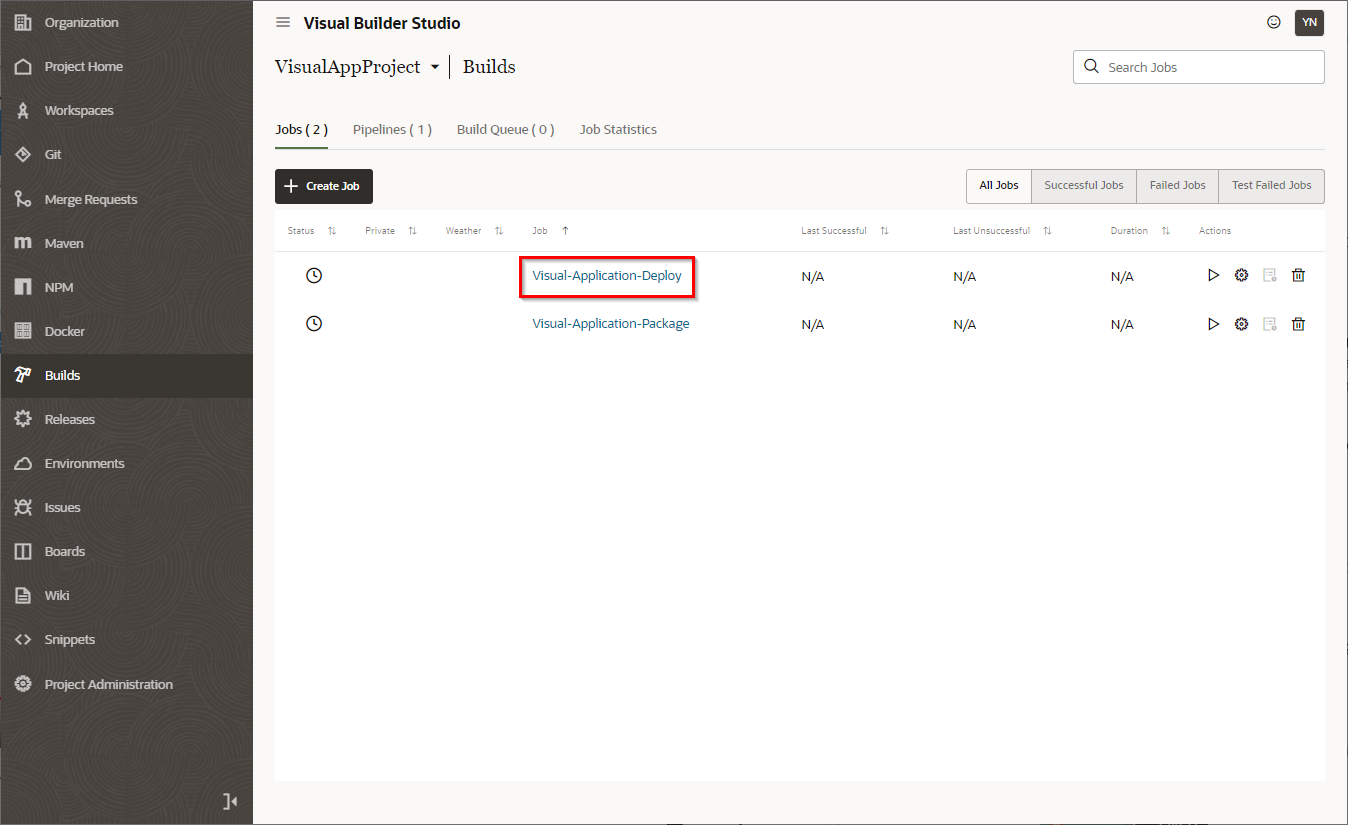Filter the list by Successful Jobs
Image resolution: width=1348 pixels, height=825 pixels.
coord(1083,186)
